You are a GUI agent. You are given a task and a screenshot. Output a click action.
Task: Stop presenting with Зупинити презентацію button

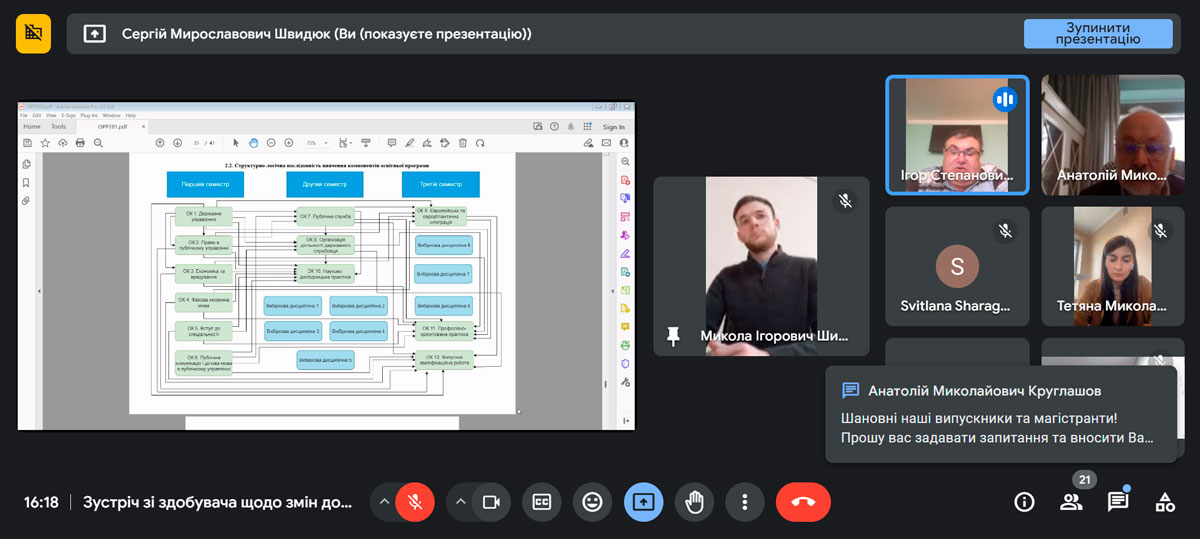pyautogui.click(x=1097, y=33)
